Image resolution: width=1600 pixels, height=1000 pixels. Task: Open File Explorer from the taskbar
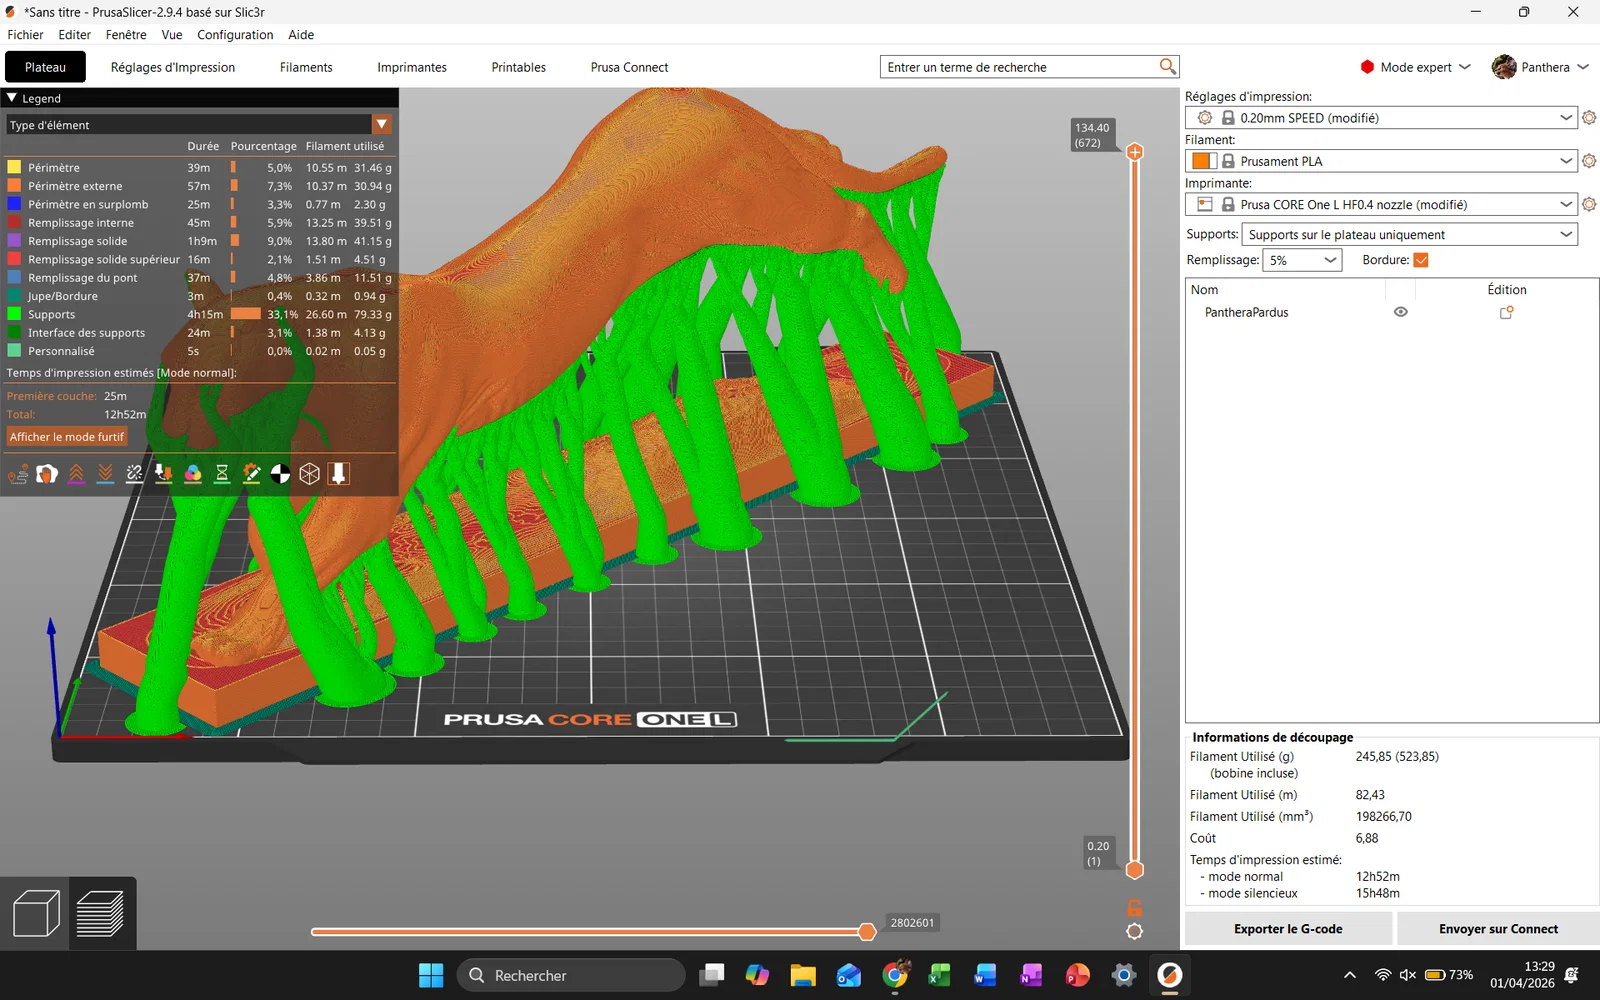(803, 975)
